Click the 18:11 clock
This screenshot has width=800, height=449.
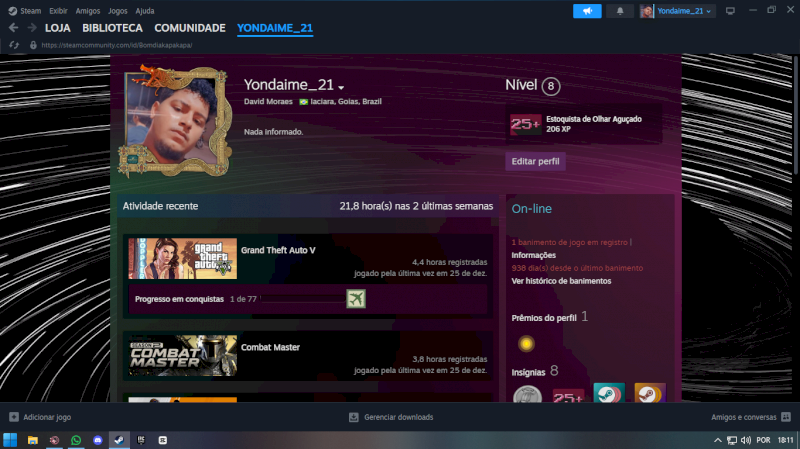tap(785, 440)
